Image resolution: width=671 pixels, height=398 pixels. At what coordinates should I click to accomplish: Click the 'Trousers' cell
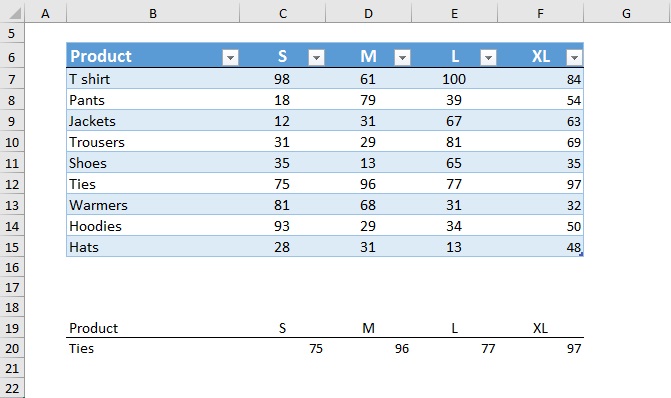pyautogui.click(x=153, y=142)
